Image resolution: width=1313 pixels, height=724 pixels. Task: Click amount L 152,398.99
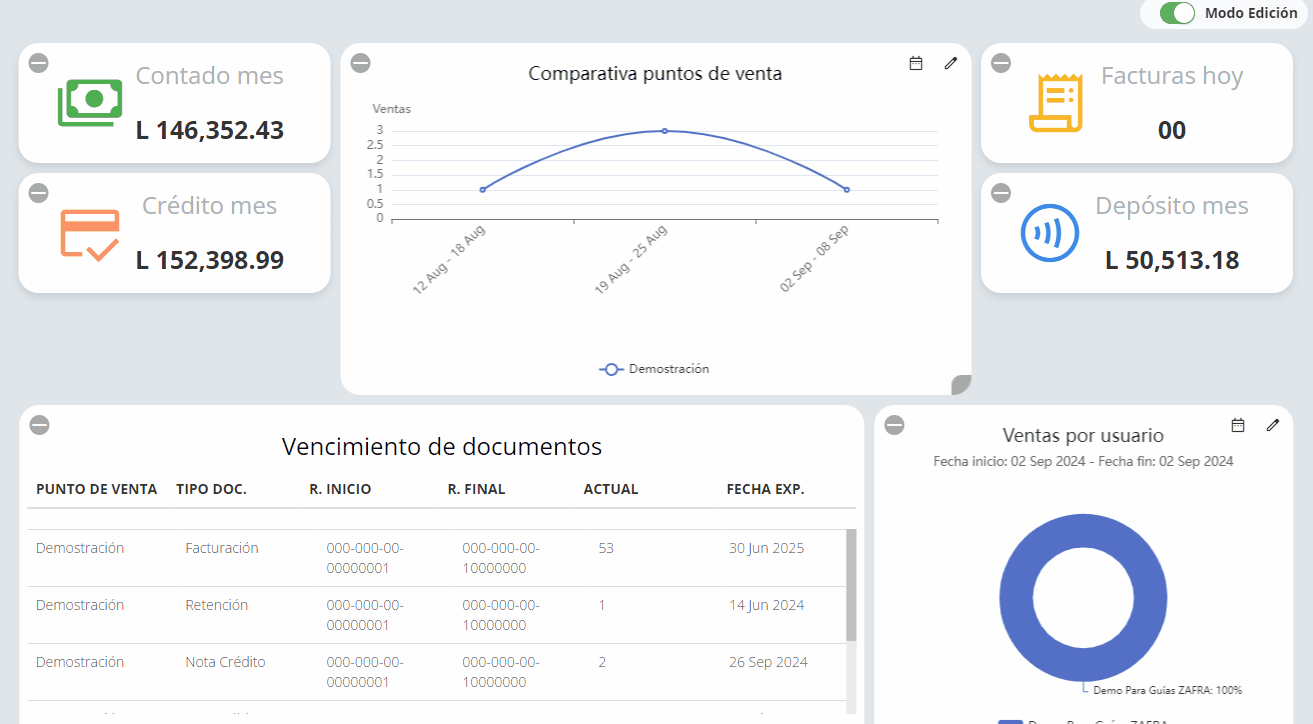(x=210, y=260)
